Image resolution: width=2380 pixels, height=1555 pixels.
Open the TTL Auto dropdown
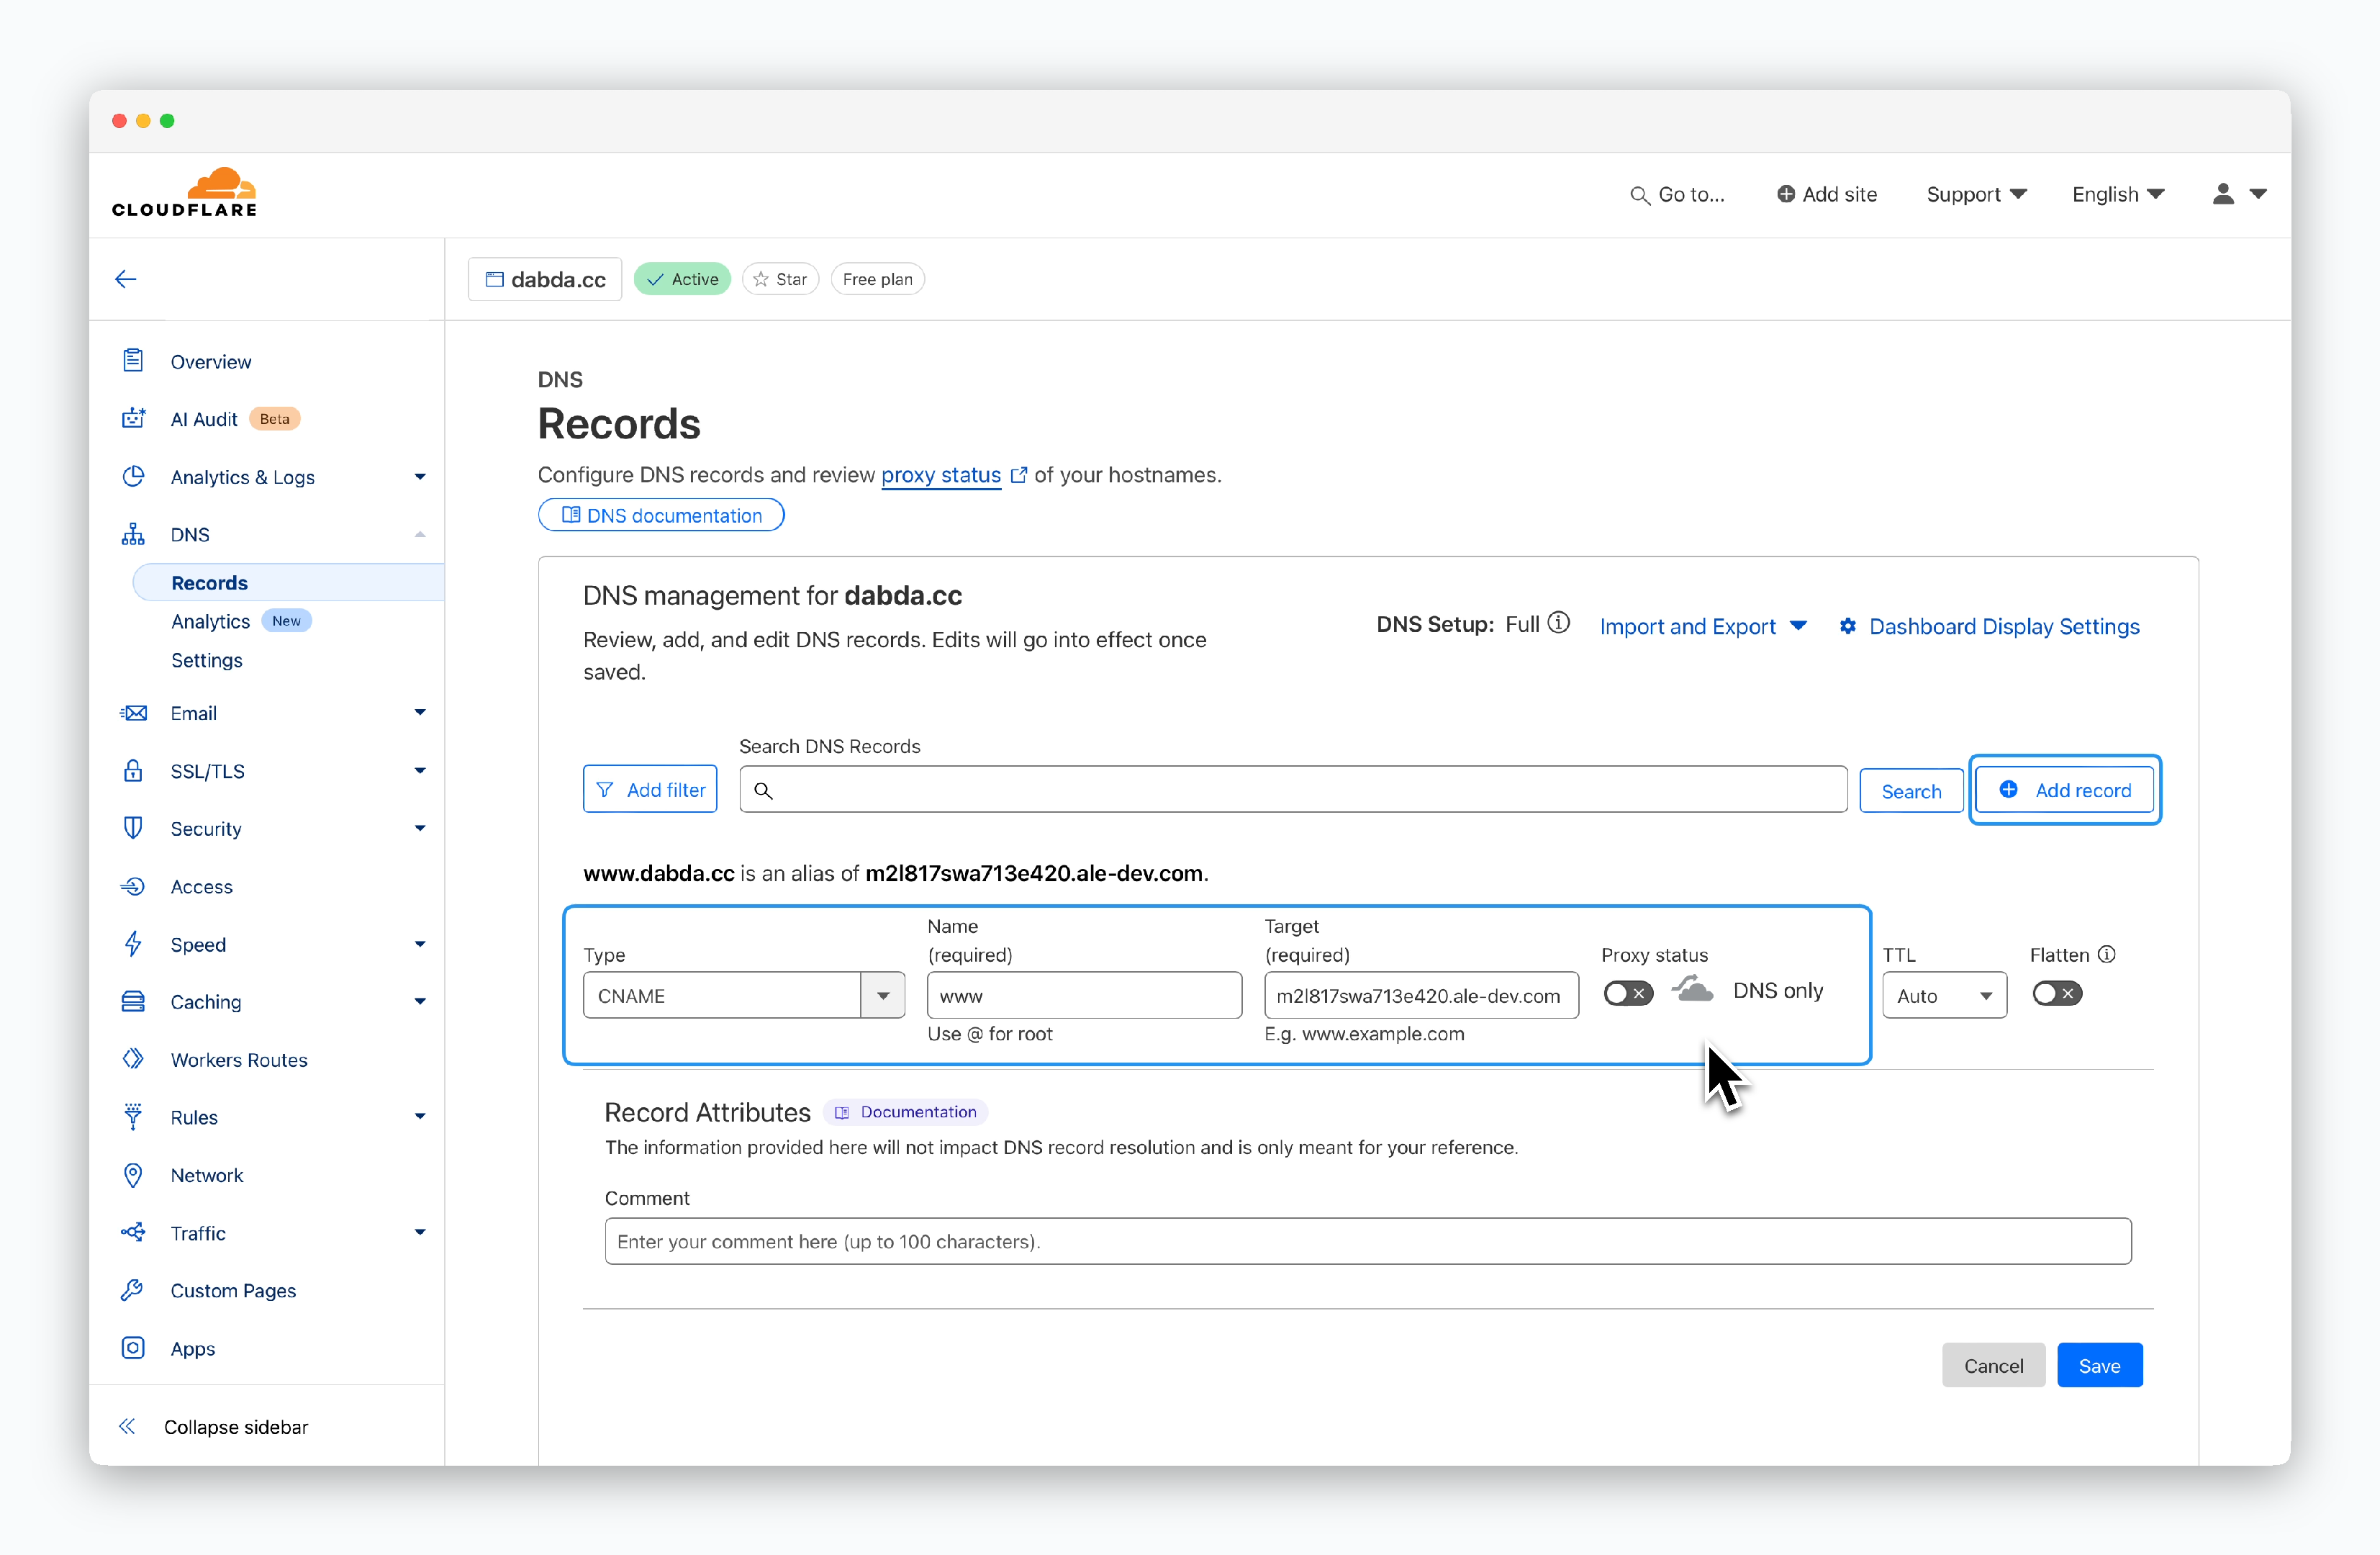click(1944, 995)
